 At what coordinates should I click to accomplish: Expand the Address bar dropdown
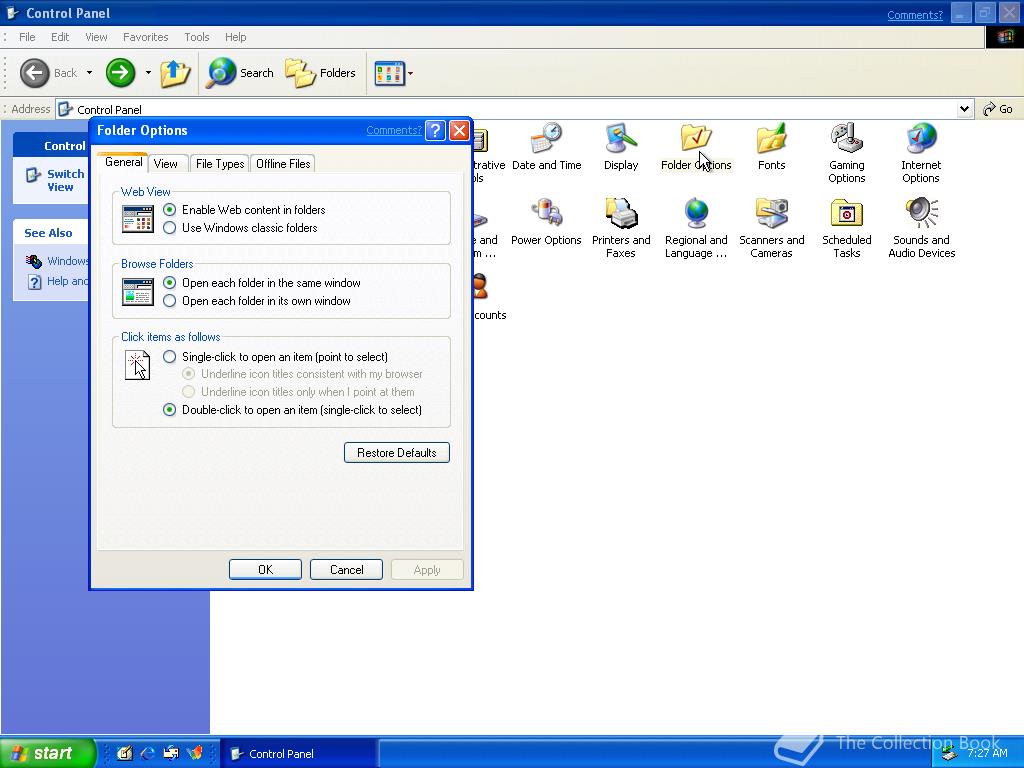coord(965,109)
